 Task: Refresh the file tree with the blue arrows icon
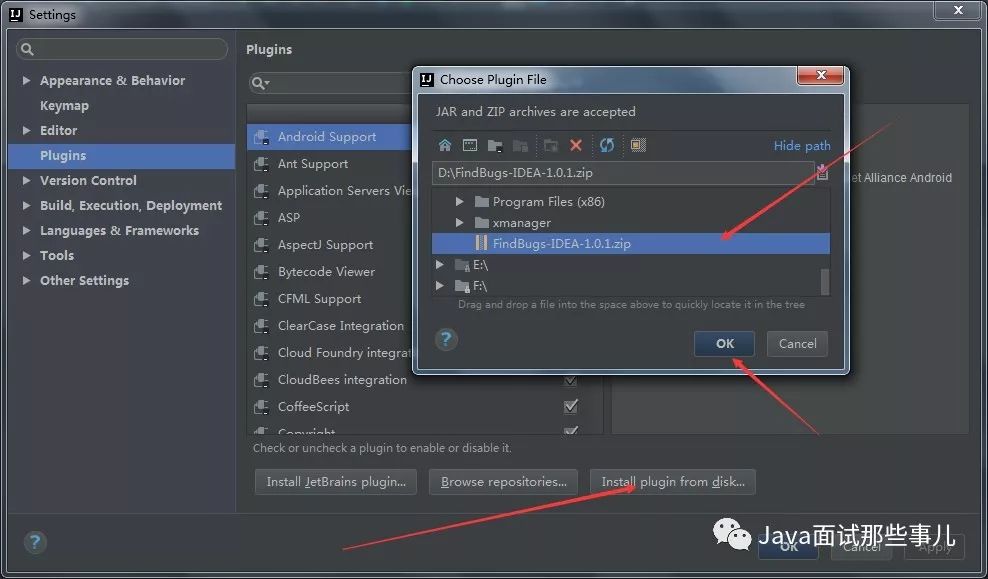(x=607, y=145)
